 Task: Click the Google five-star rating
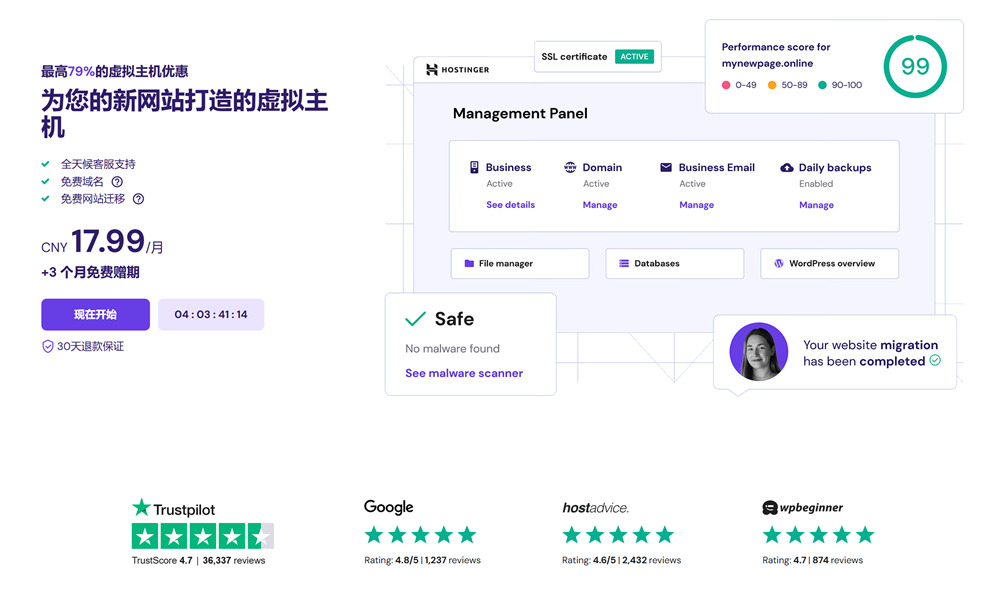420,535
